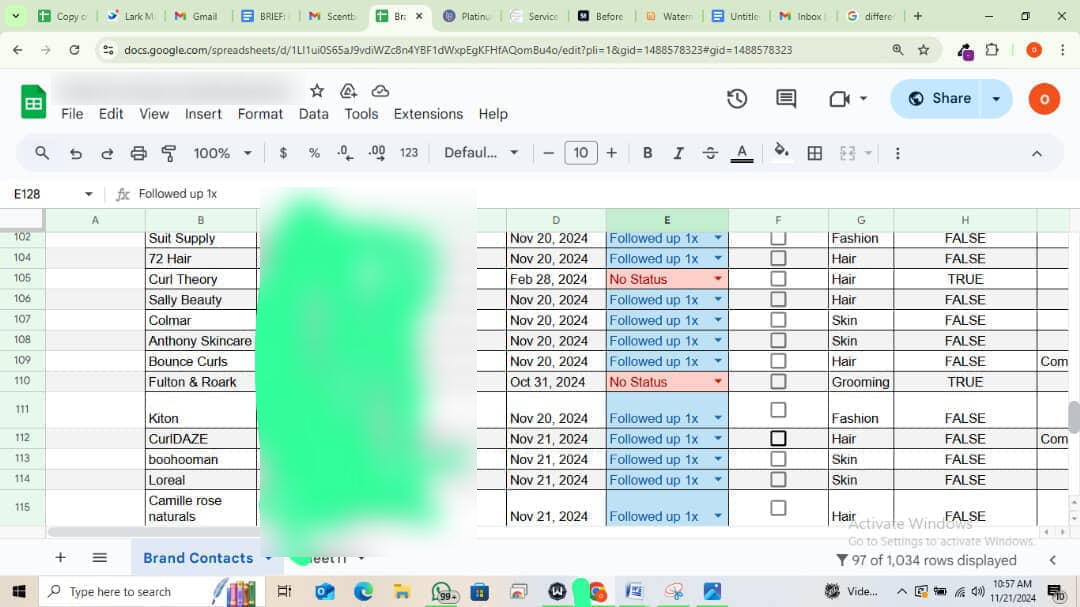This screenshot has width=1080, height=607.
Task: Switch to the Brand Contacts sheet tab
Action: point(198,558)
